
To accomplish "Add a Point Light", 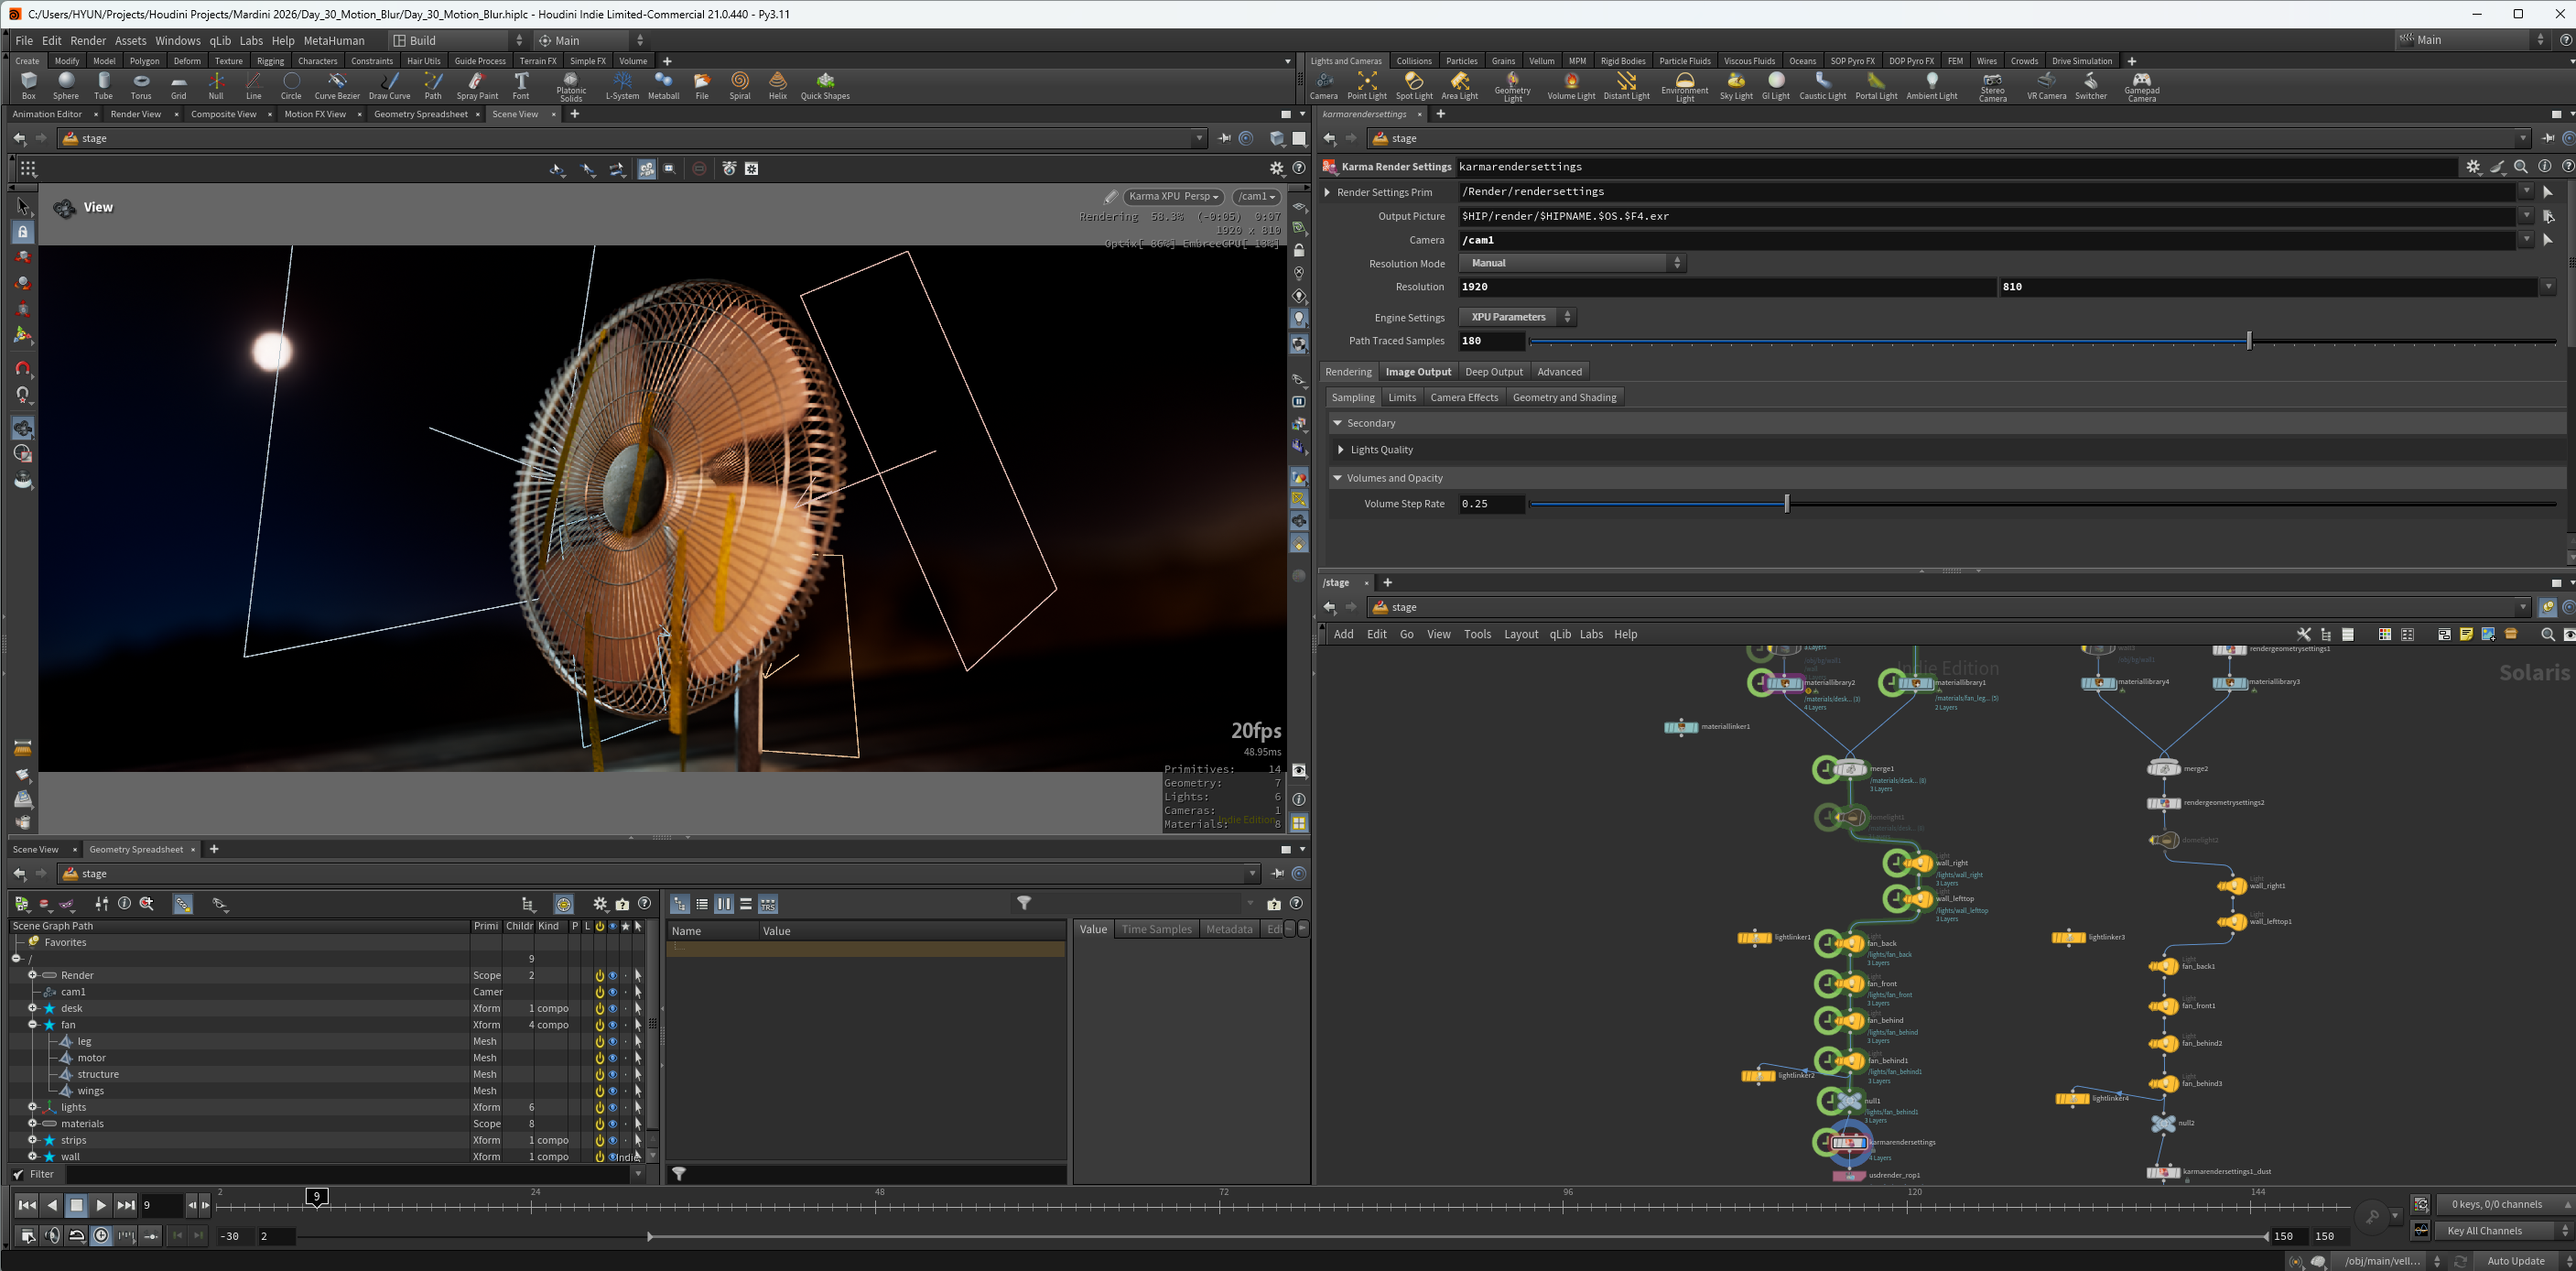I will [1367, 85].
